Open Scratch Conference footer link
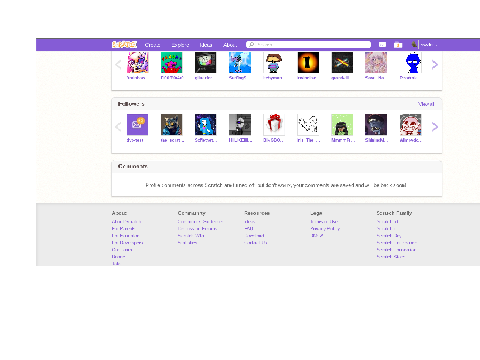 (397, 243)
